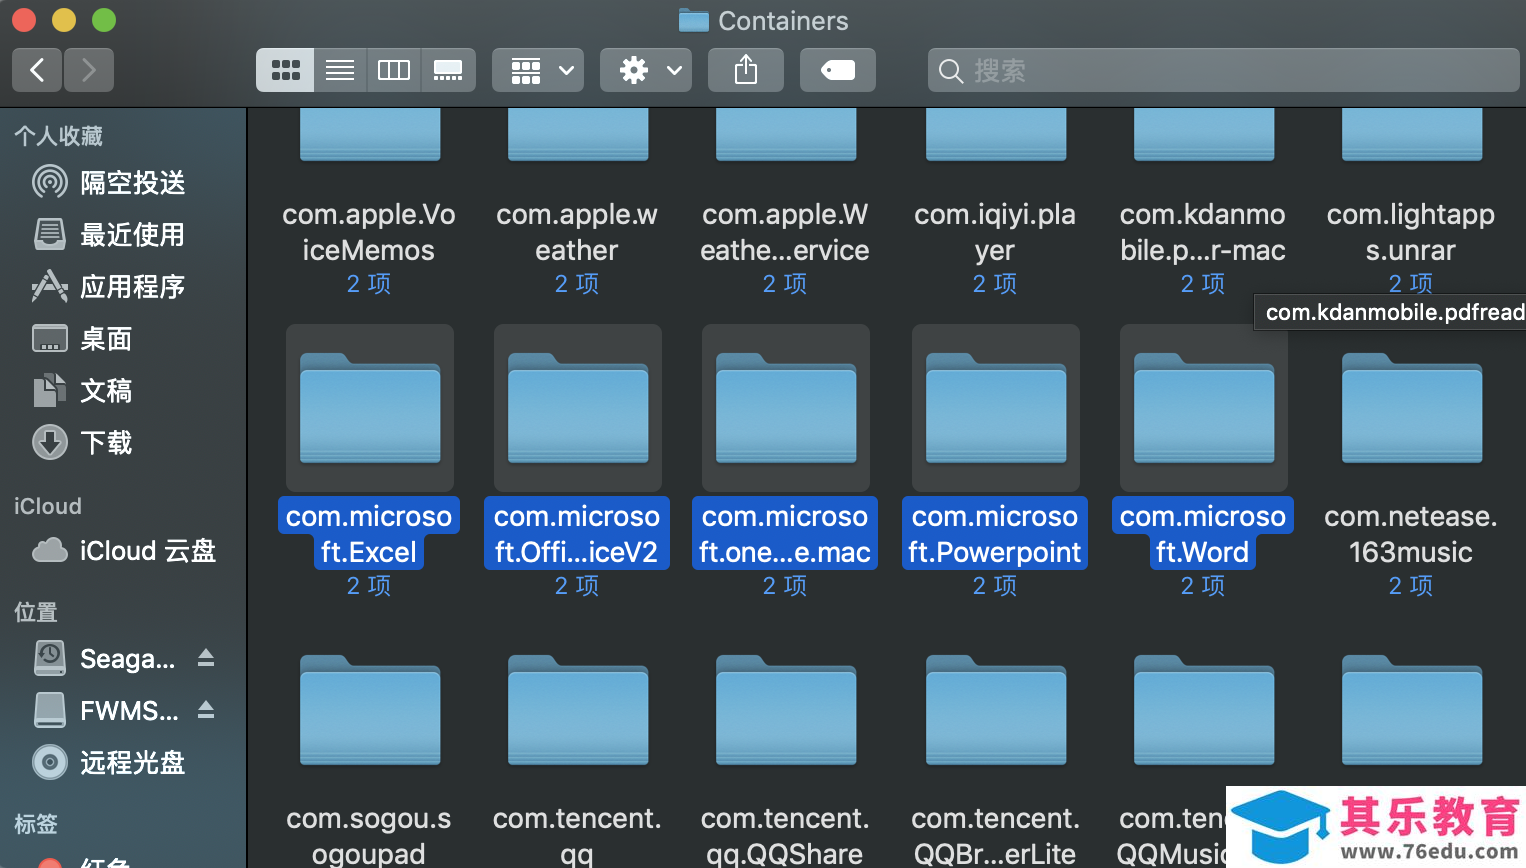Click the Share toolbar button
Screen dimensions: 1526x868
click(746, 70)
